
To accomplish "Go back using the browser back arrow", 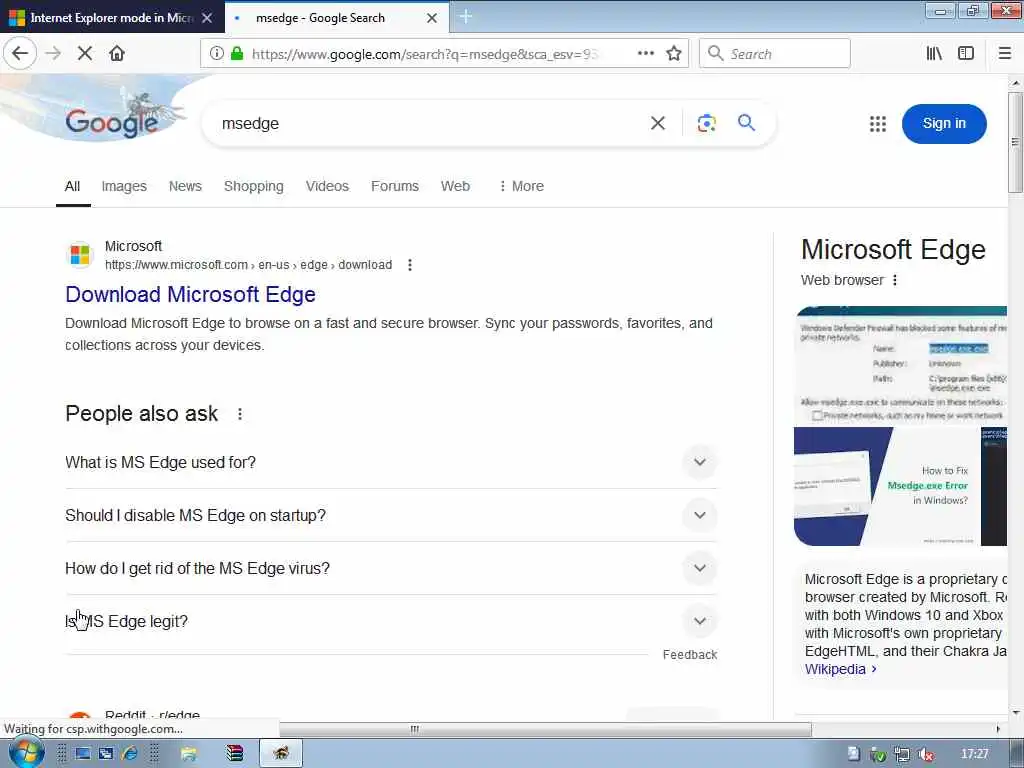I will coord(20,54).
